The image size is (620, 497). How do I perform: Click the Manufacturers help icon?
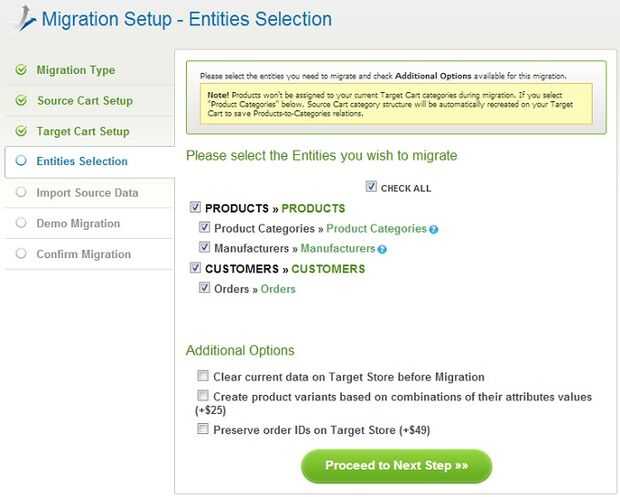(x=382, y=249)
